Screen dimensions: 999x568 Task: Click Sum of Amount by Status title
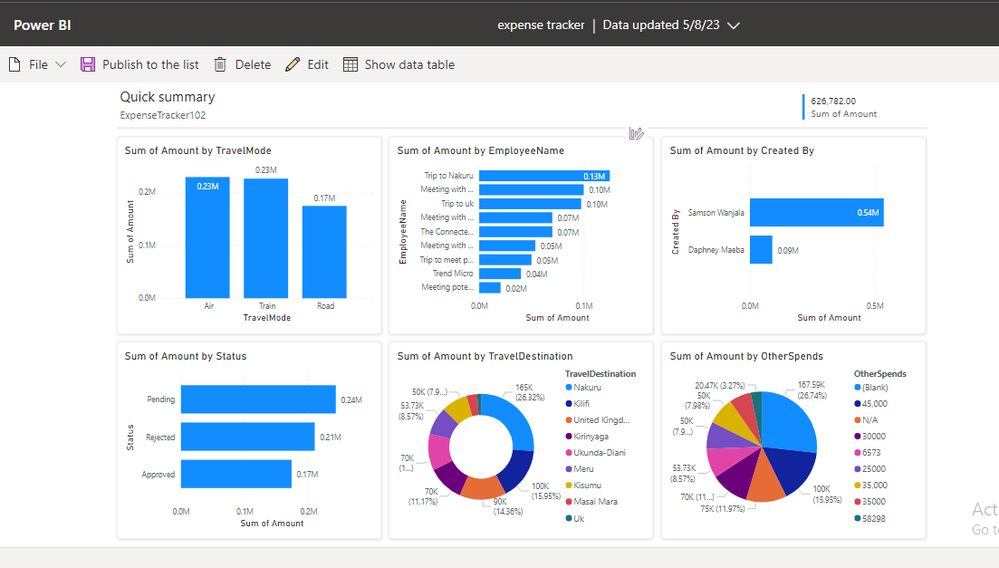click(x=185, y=356)
